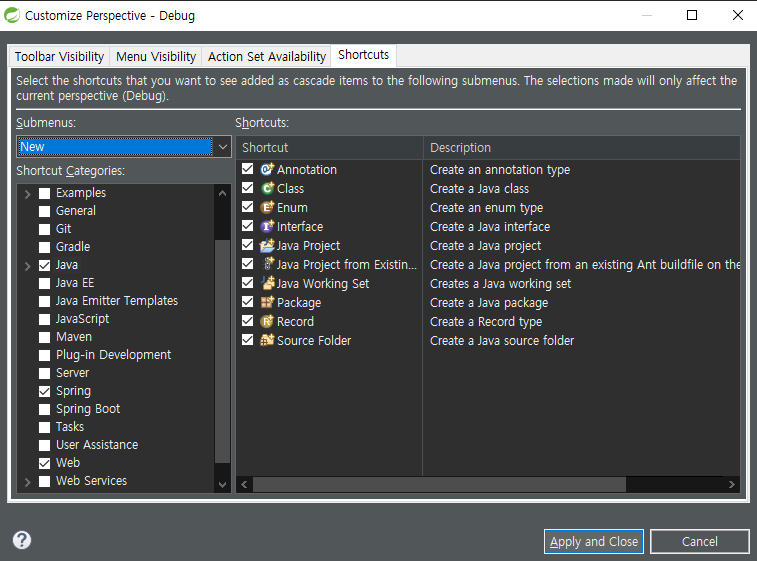The image size is (757, 561).
Task: Expand the Web Services tree node
Action: coord(28,481)
